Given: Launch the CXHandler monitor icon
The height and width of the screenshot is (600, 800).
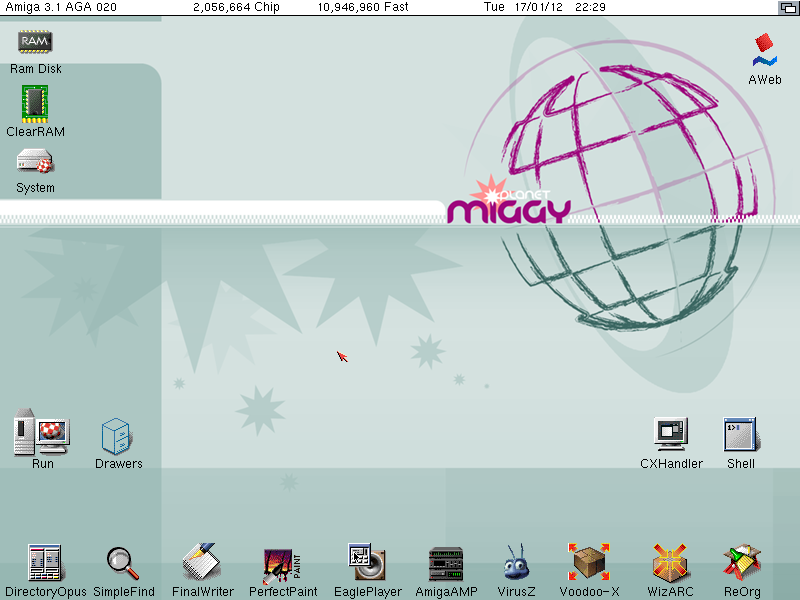Looking at the screenshot, I should [x=671, y=434].
